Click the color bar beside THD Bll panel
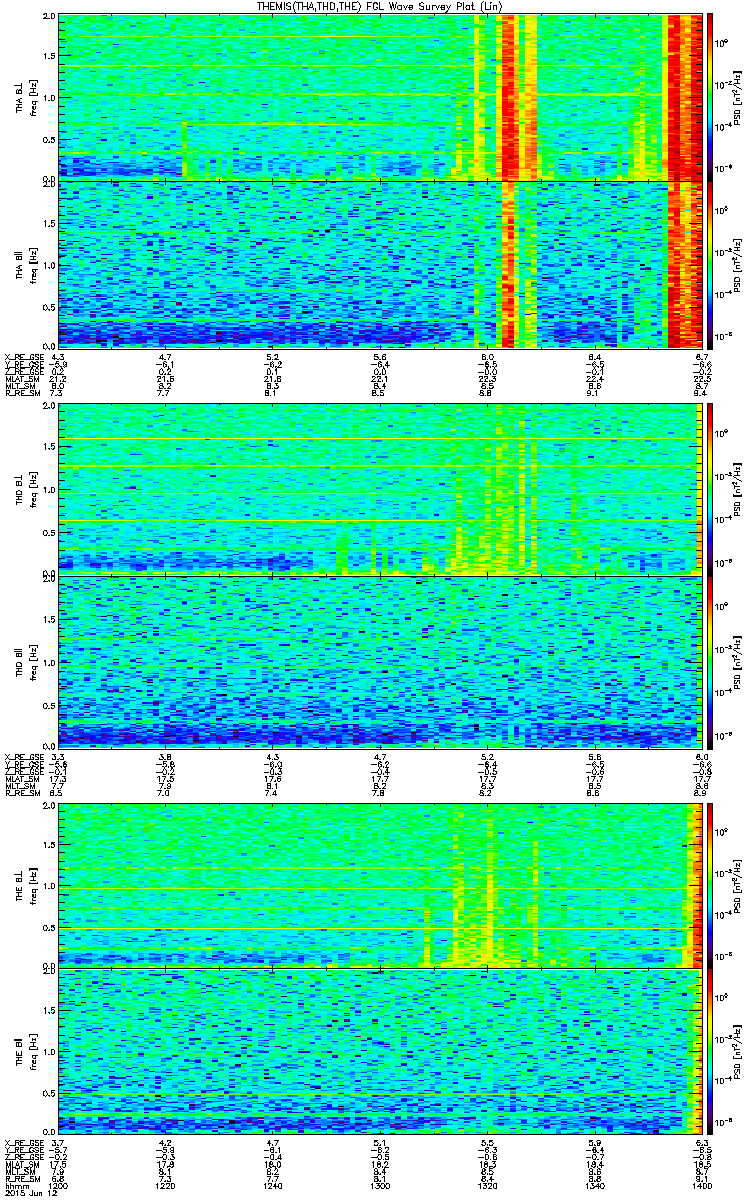The width and height of the screenshot is (750, 1200). [711, 661]
